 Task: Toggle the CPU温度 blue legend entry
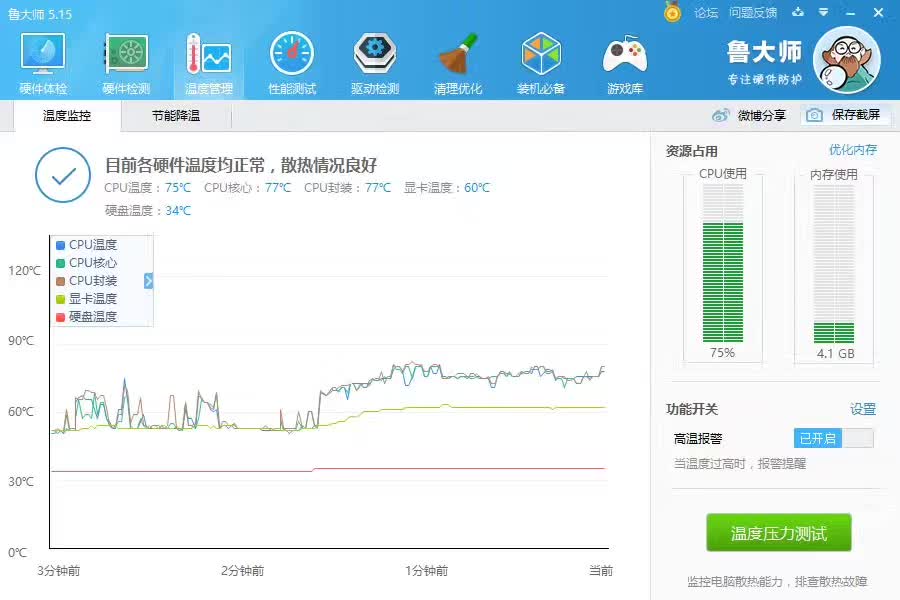[x=87, y=245]
